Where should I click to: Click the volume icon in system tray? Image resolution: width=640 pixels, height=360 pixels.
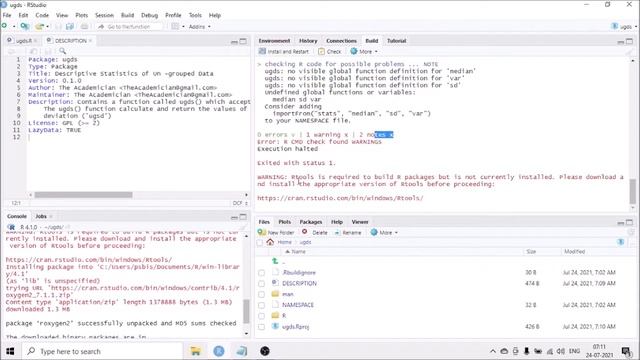click(561, 351)
